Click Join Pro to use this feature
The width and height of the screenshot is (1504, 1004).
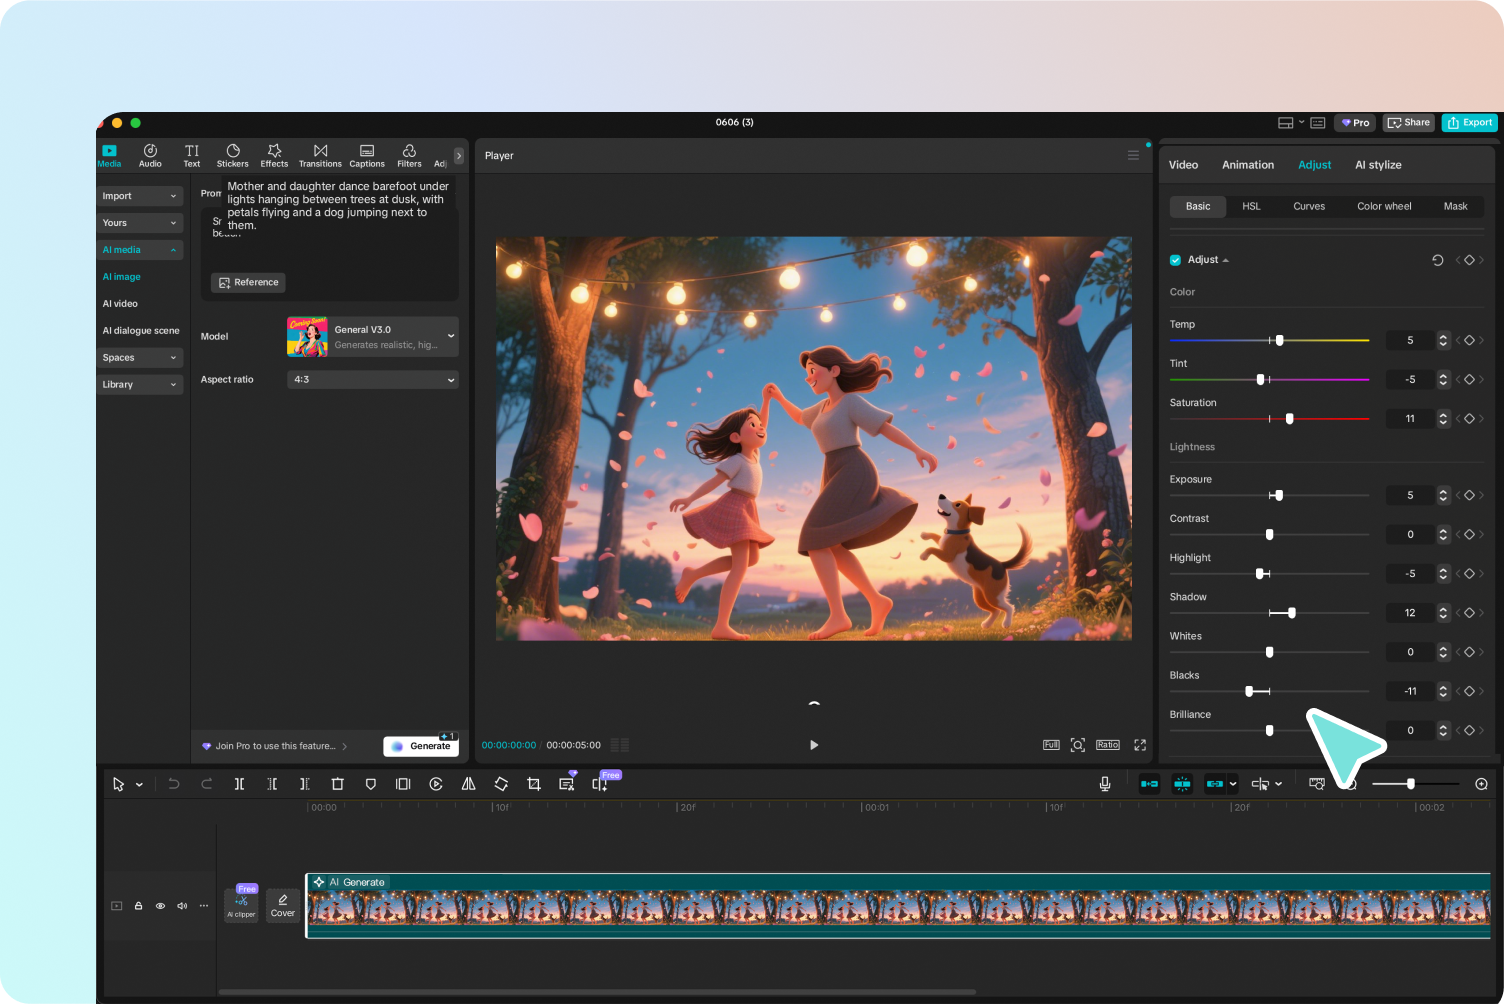[x=275, y=746]
